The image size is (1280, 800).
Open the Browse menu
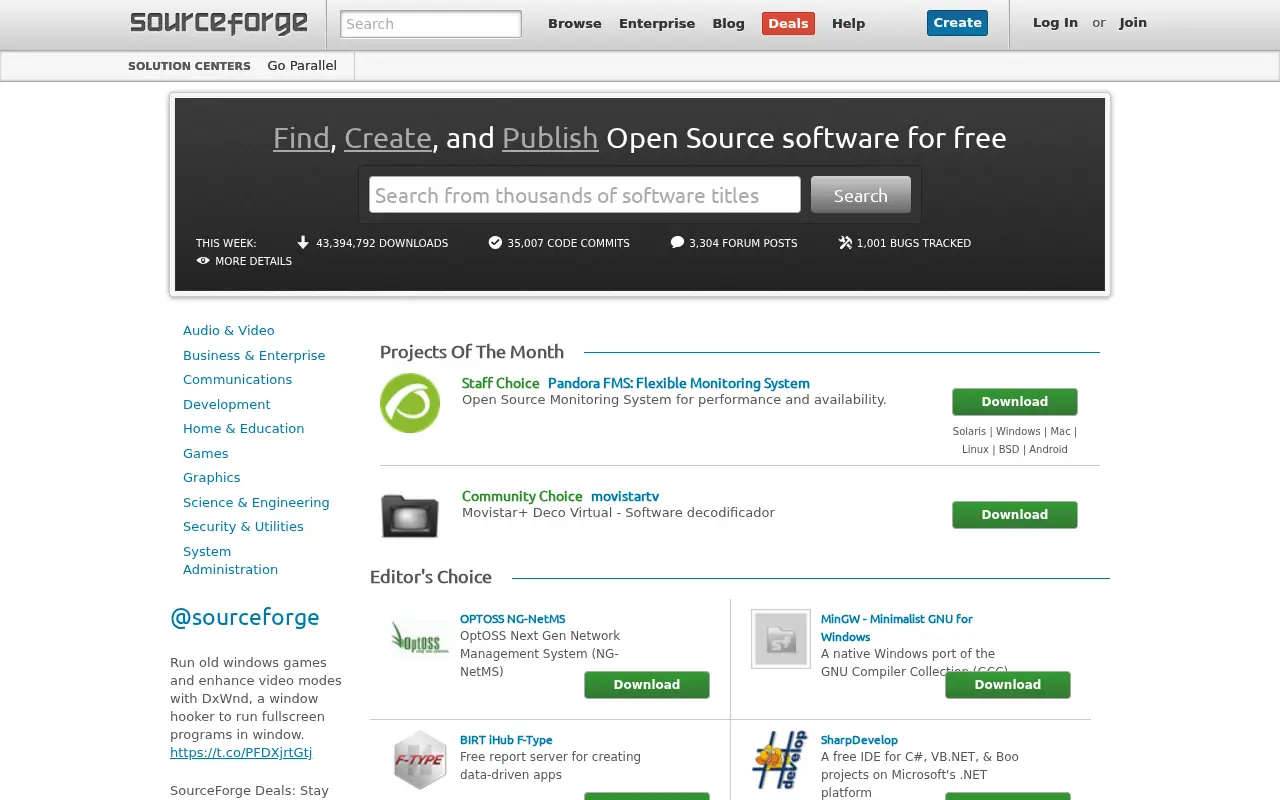(x=575, y=24)
